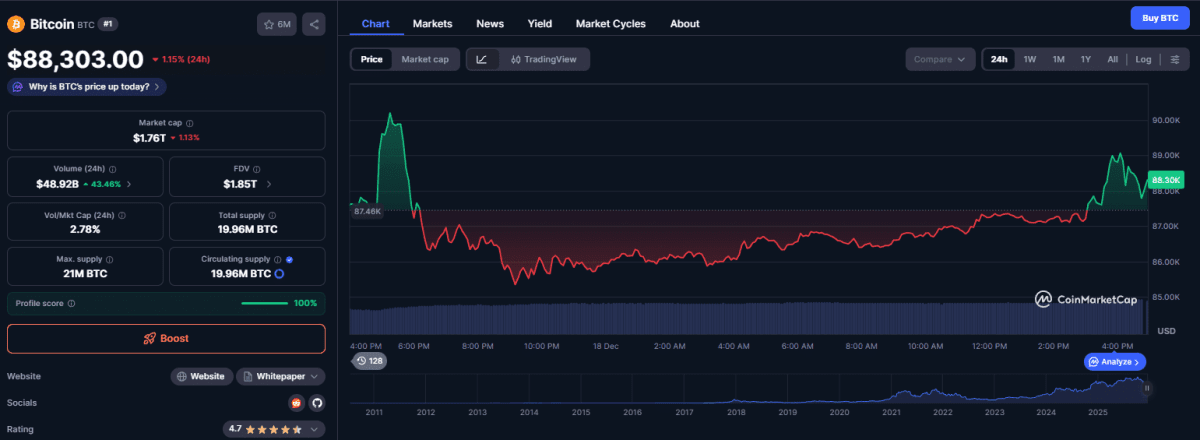Click the range handle on the timeline navigator
The image size is (1200, 440).
click(x=1147, y=388)
